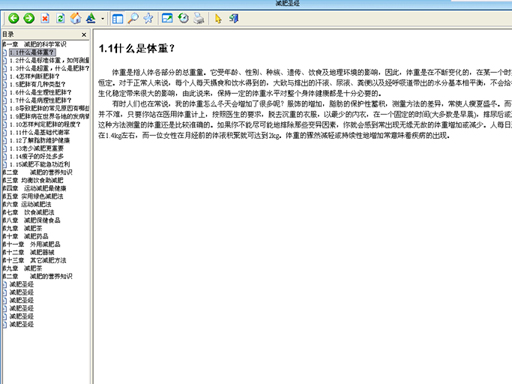This screenshot has height=384, width=512.
Task: Refresh the page using the green arrows icon
Action: 60,18
